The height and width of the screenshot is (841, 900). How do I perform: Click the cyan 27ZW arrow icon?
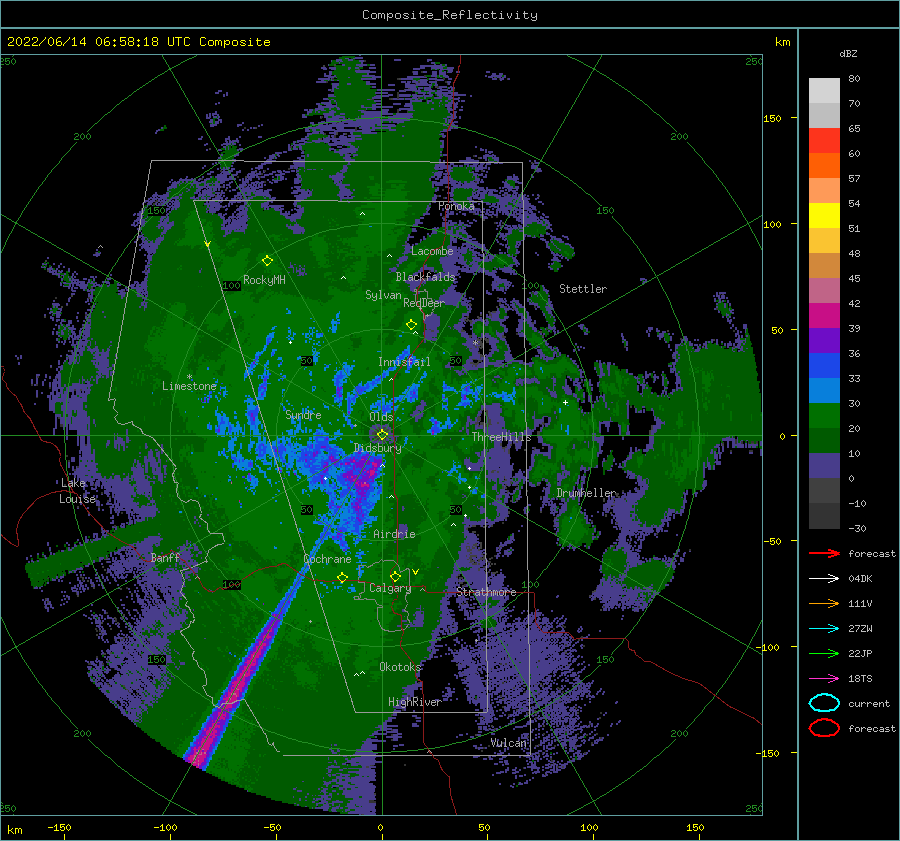point(824,629)
